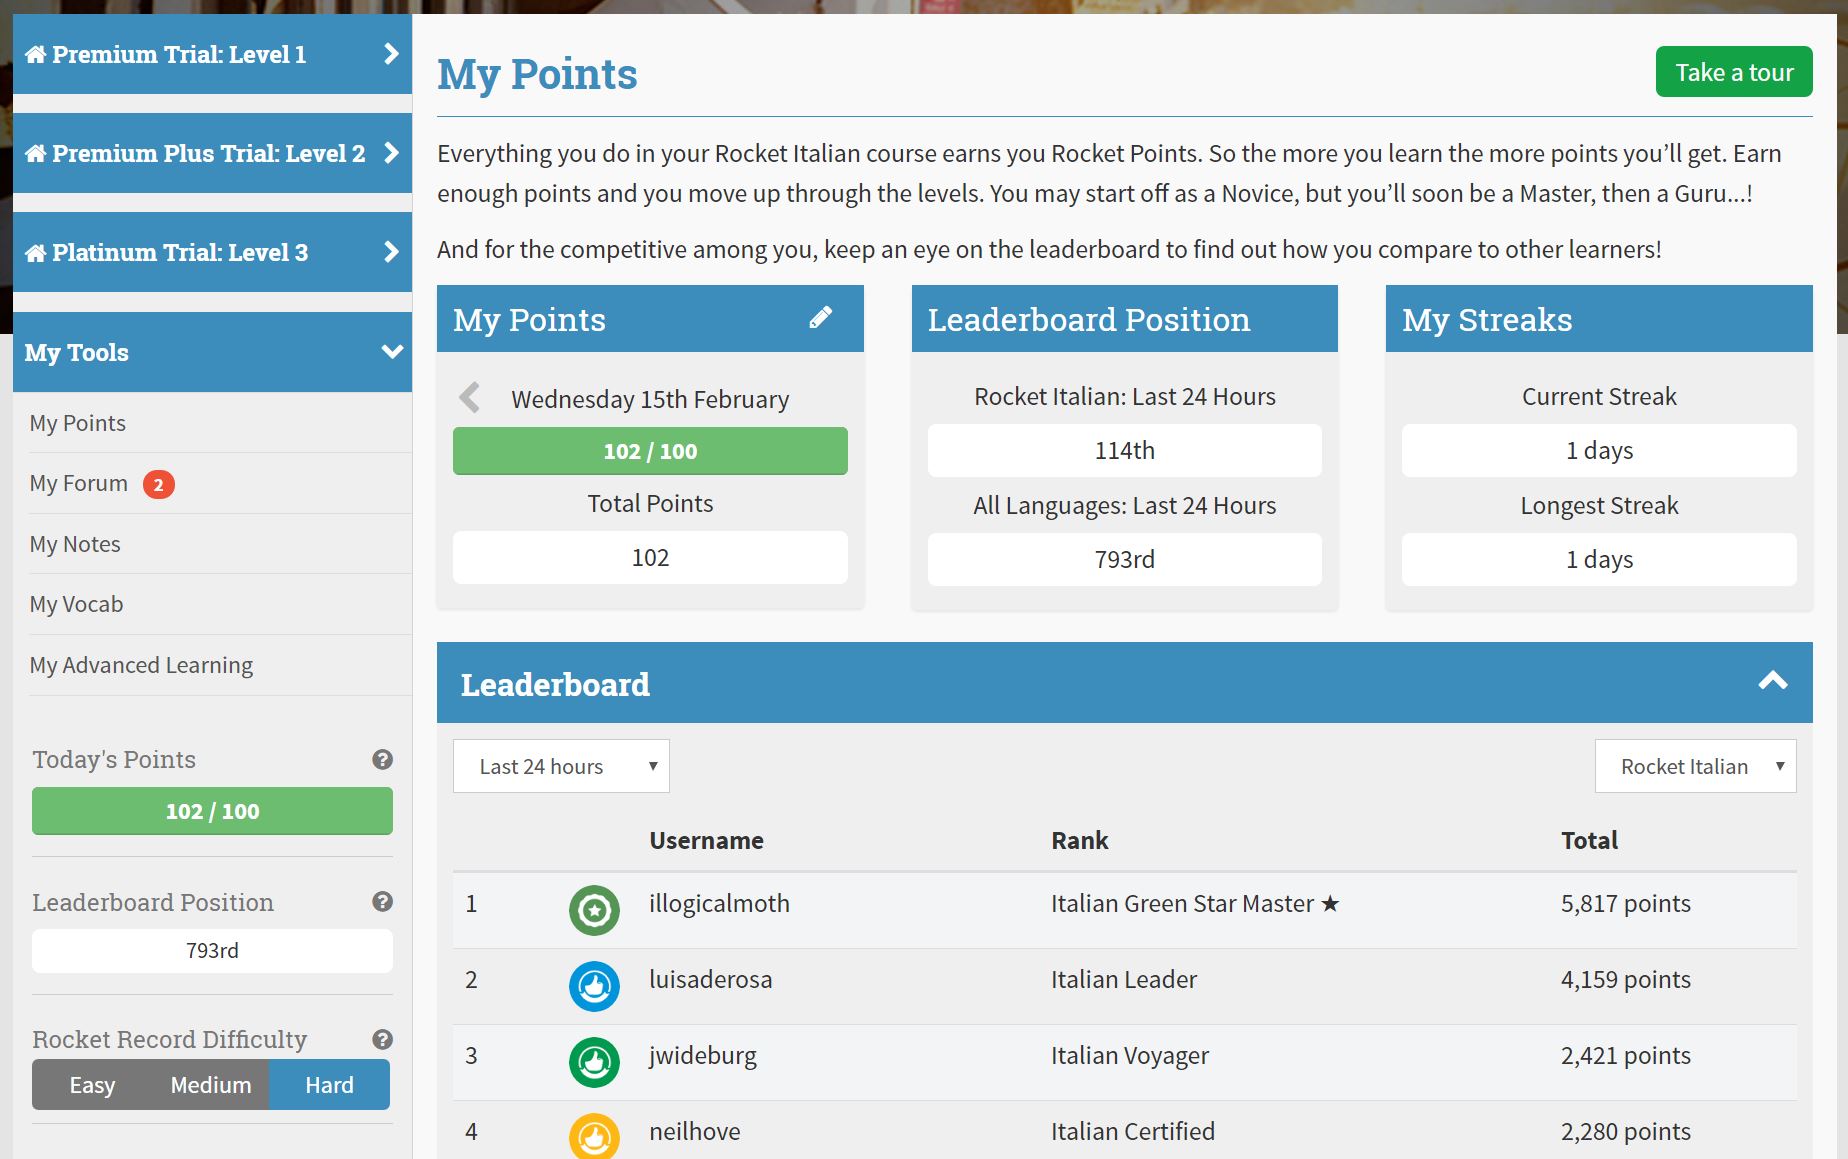Select the Hard difficulty option
This screenshot has width=1848, height=1159.
pos(329,1085)
